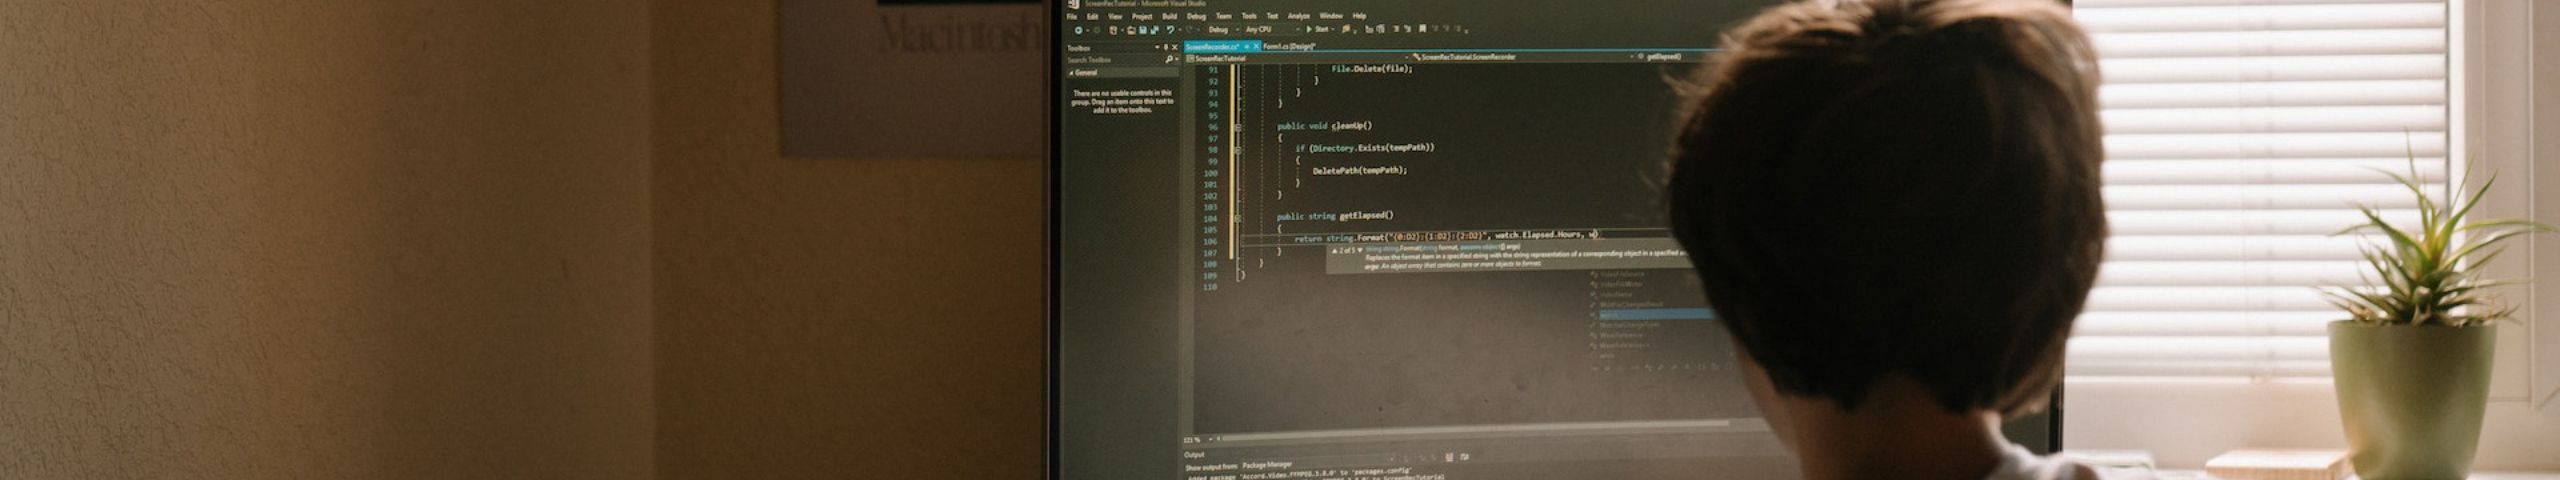This screenshot has height=480, width=2560.
Task: Click the Undo icon in toolbar
Action: click(1170, 30)
